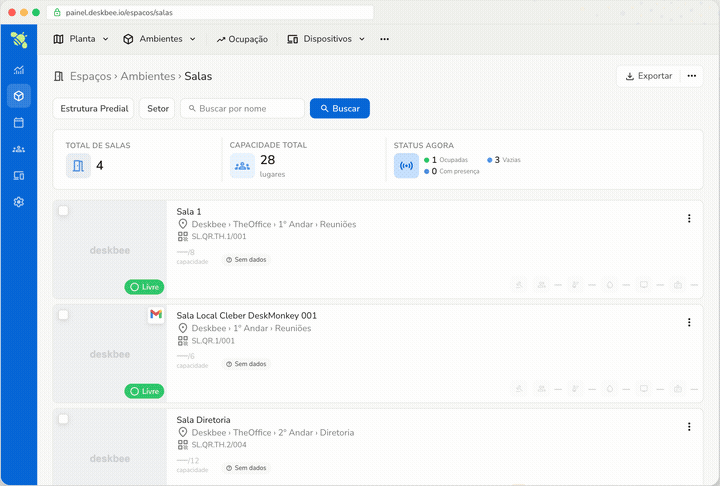Click the location pin icon for Sala 1

coord(183,224)
